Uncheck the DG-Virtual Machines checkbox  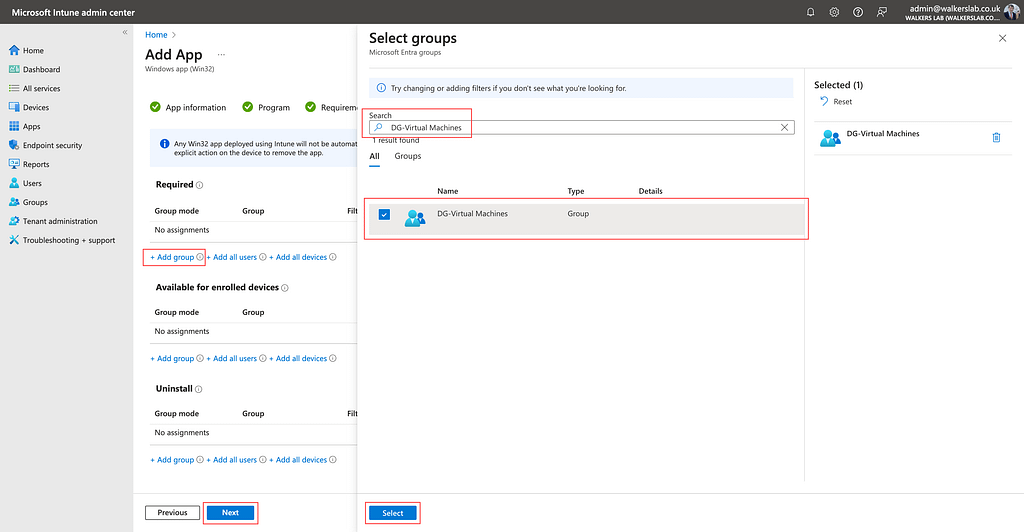384,214
